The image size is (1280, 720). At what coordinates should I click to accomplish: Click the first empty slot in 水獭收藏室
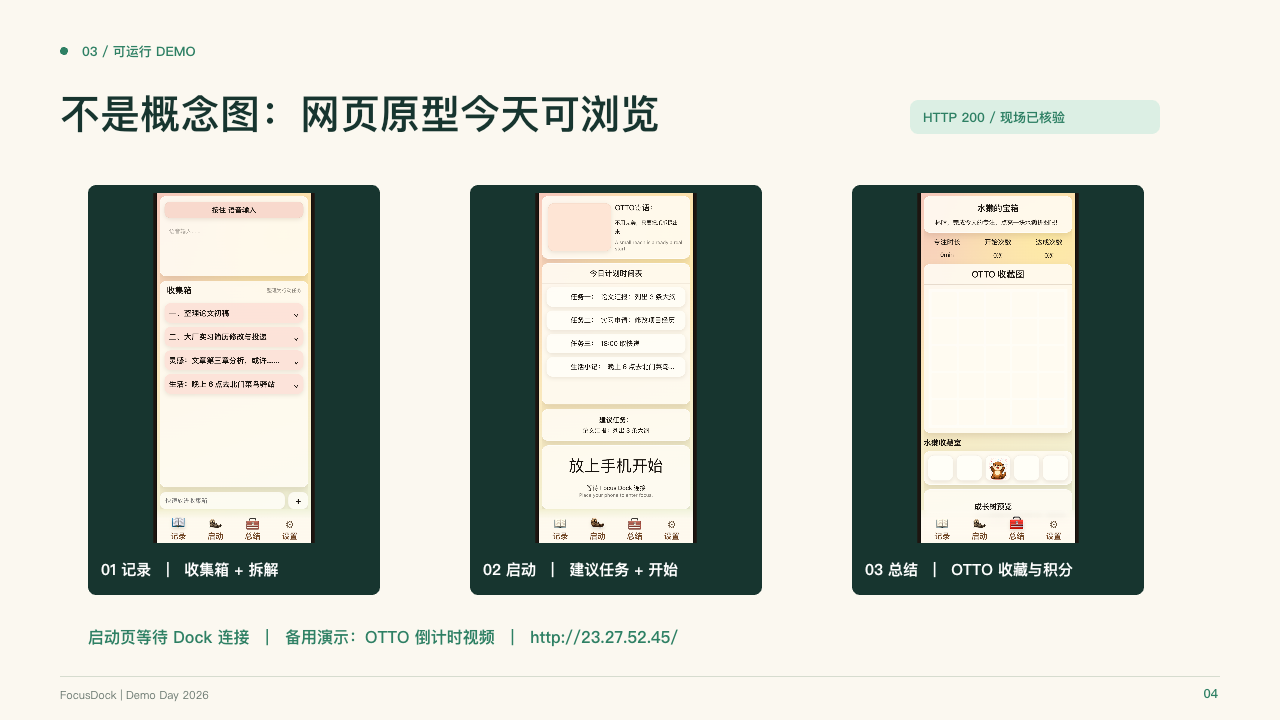click(x=940, y=468)
